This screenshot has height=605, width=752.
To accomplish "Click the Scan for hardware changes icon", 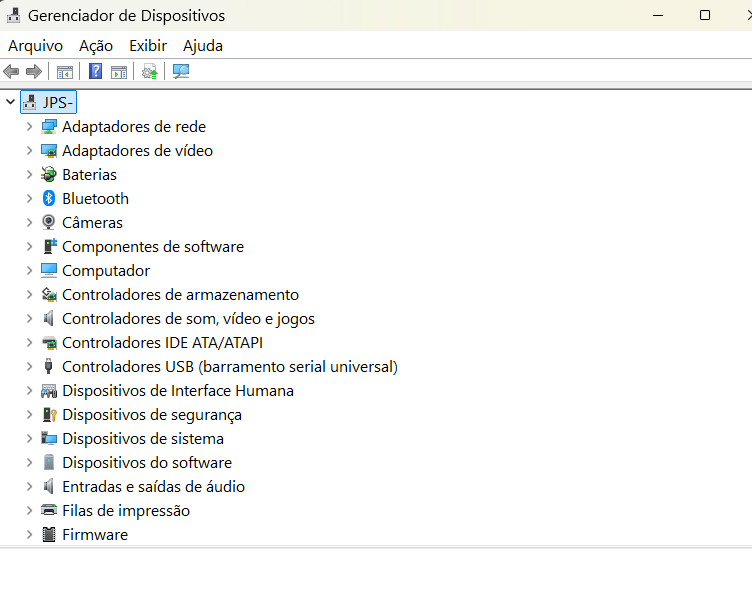I will click(181, 72).
